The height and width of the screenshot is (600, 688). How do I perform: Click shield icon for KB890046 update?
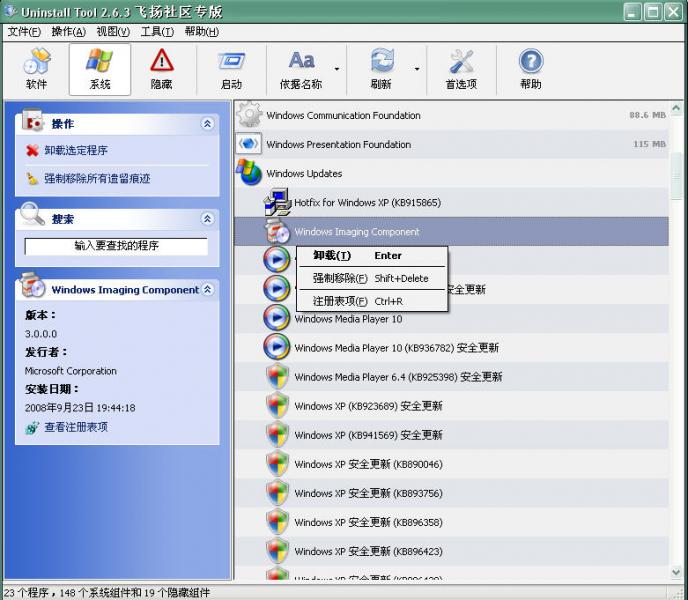click(x=277, y=463)
